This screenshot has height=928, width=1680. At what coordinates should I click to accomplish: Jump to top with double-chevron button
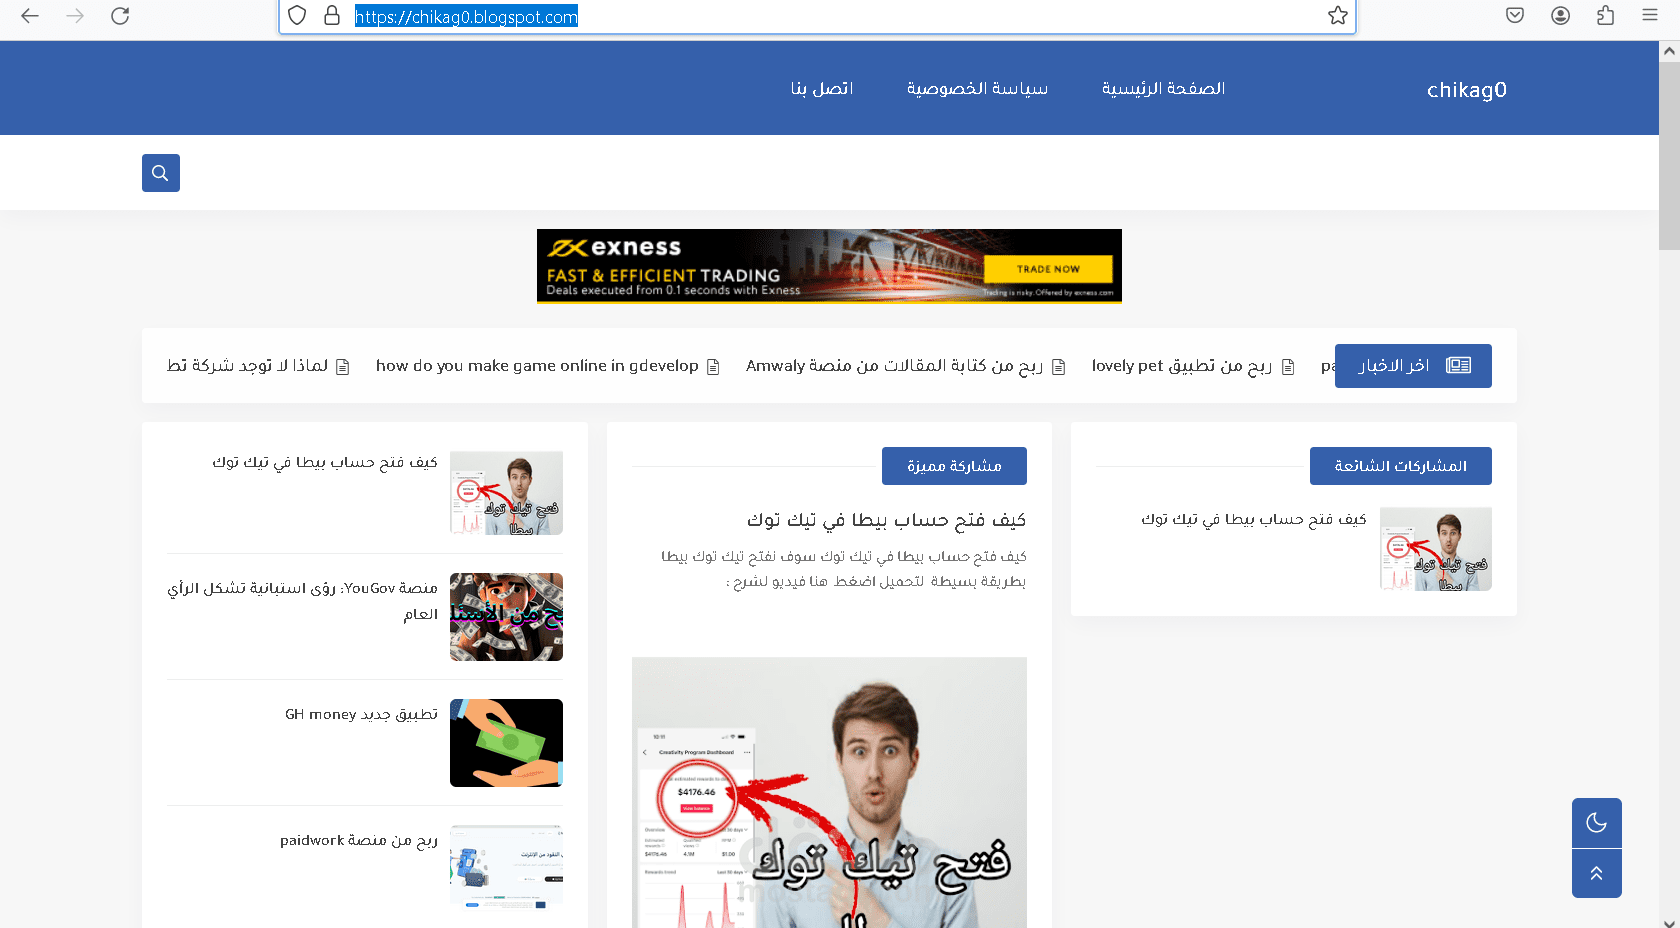[1597, 873]
